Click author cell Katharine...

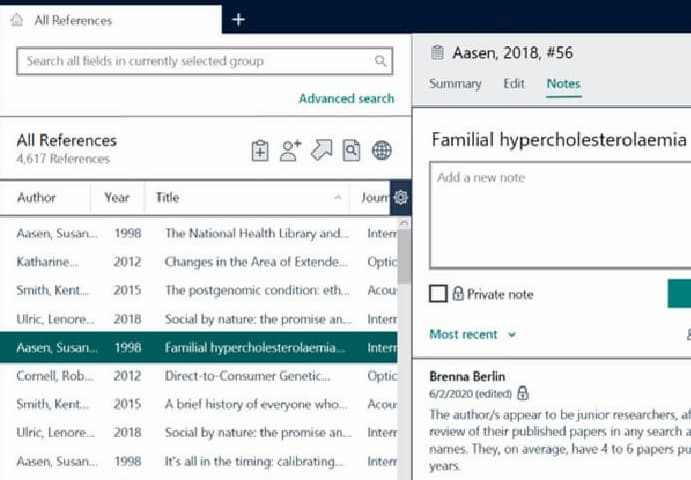click(48, 262)
